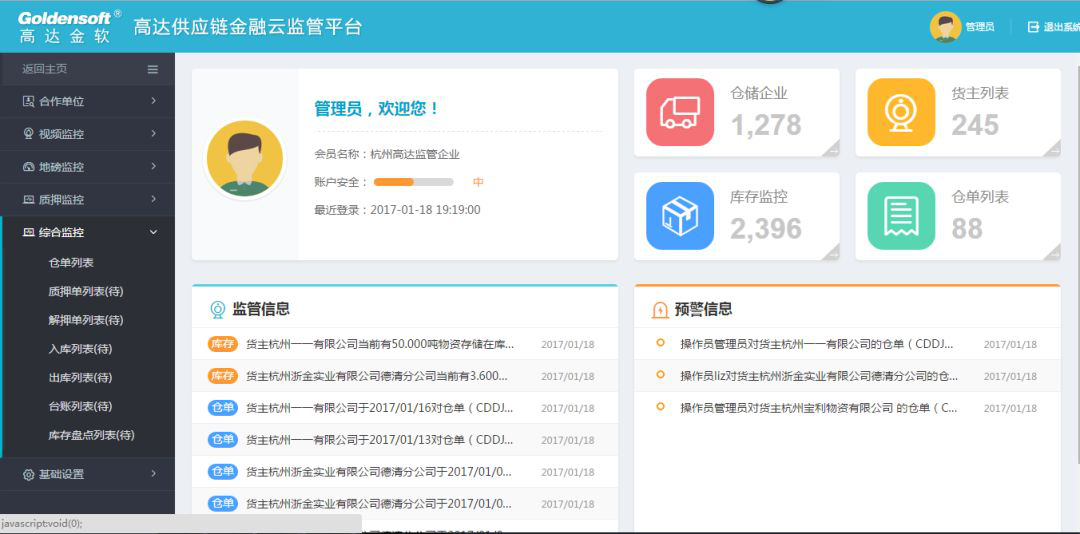Click the administrator avatar in top bar

[945, 27]
